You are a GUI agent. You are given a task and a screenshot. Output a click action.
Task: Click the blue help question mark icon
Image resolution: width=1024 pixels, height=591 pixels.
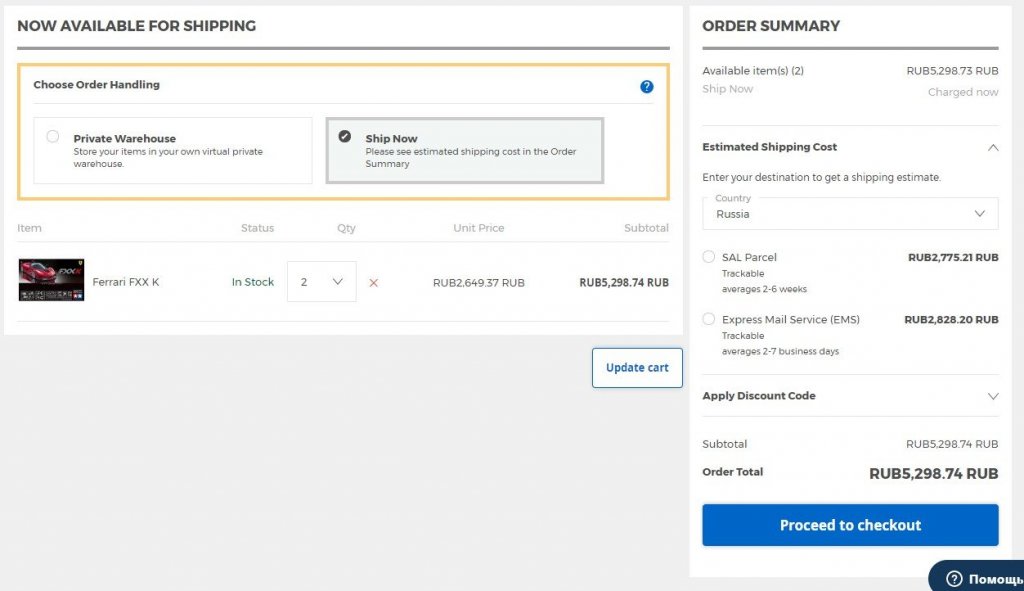pyautogui.click(x=646, y=87)
